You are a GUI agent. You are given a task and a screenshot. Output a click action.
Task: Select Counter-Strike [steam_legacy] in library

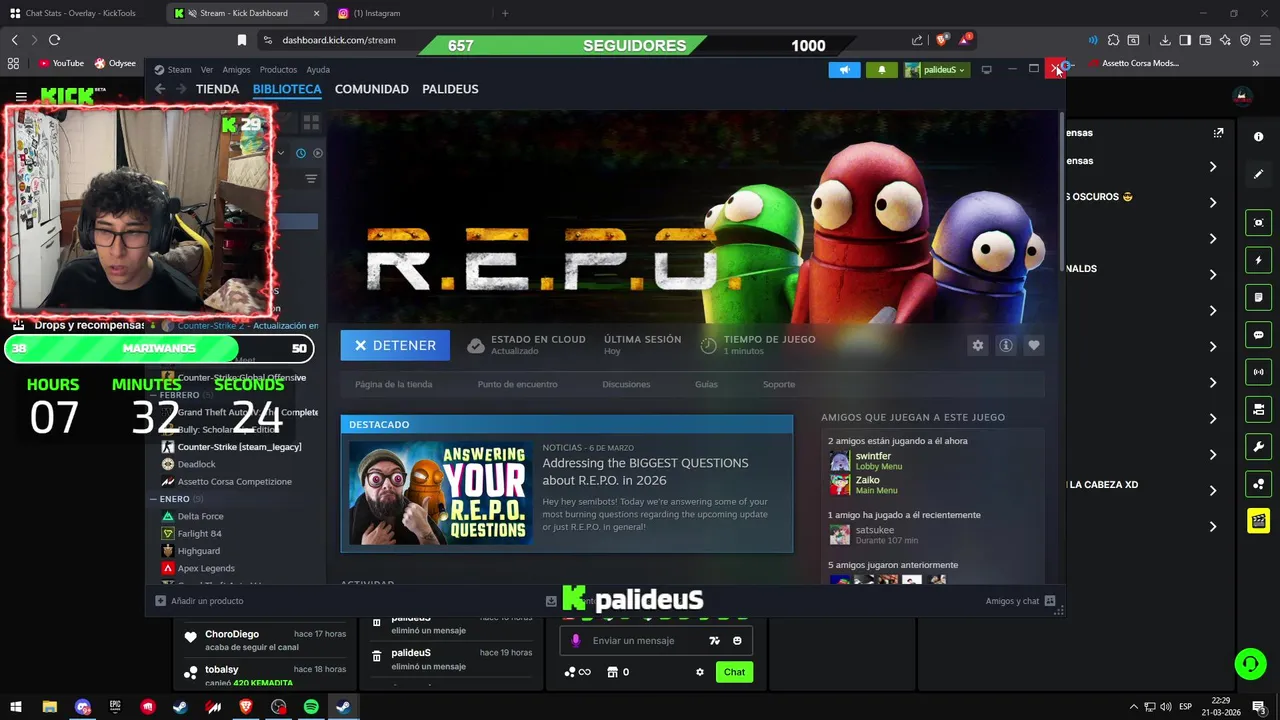point(239,447)
